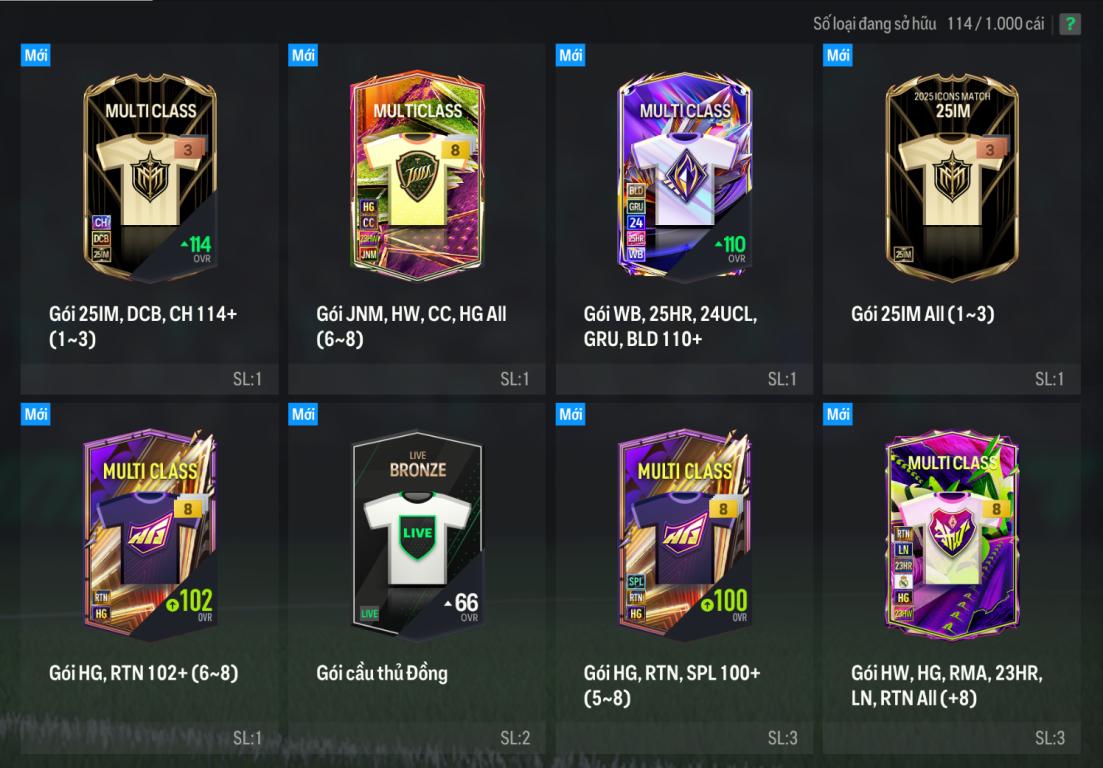The height and width of the screenshot is (768, 1103).
Task: Click the Gói 25IM All (1~3) title
Action: [x=922, y=314]
